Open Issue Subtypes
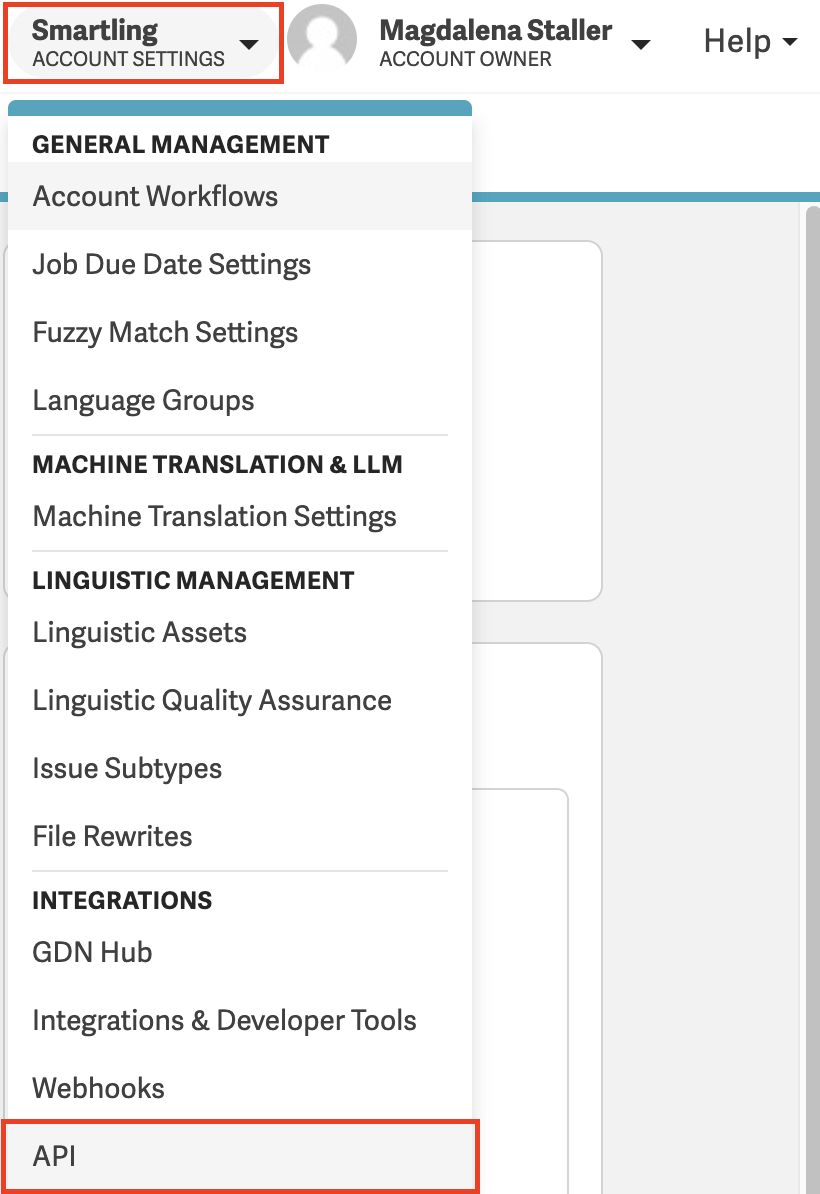This screenshot has width=820, height=1194. point(127,768)
